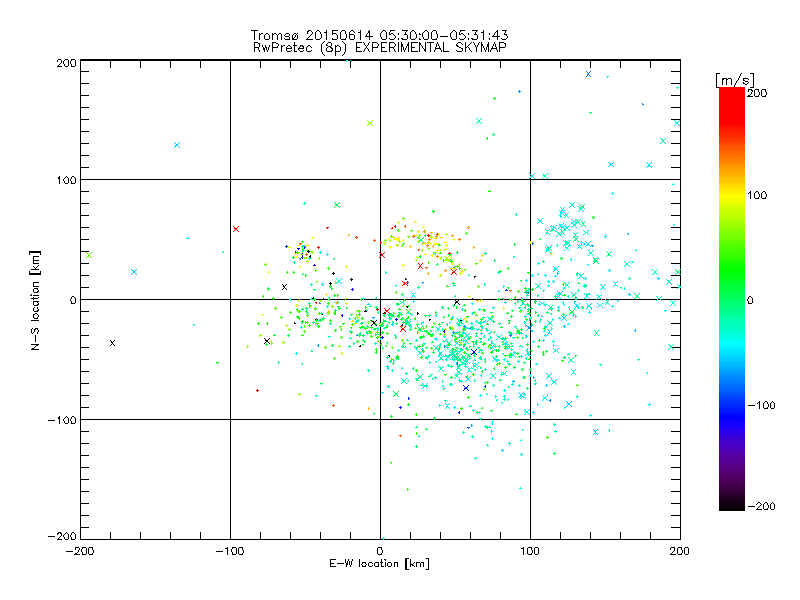The width and height of the screenshot is (800, 600).
Task: Click the E-W axis tick label '-100'
Action: (x=230, y=551)
